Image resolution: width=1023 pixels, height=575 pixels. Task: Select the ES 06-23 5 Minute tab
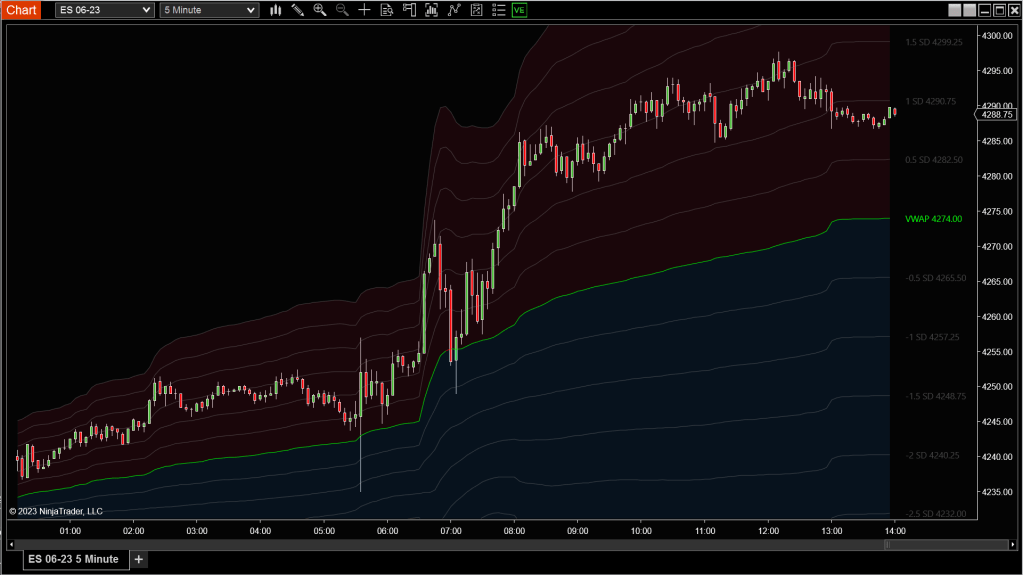pyautogui.click(x=74, y=559)
